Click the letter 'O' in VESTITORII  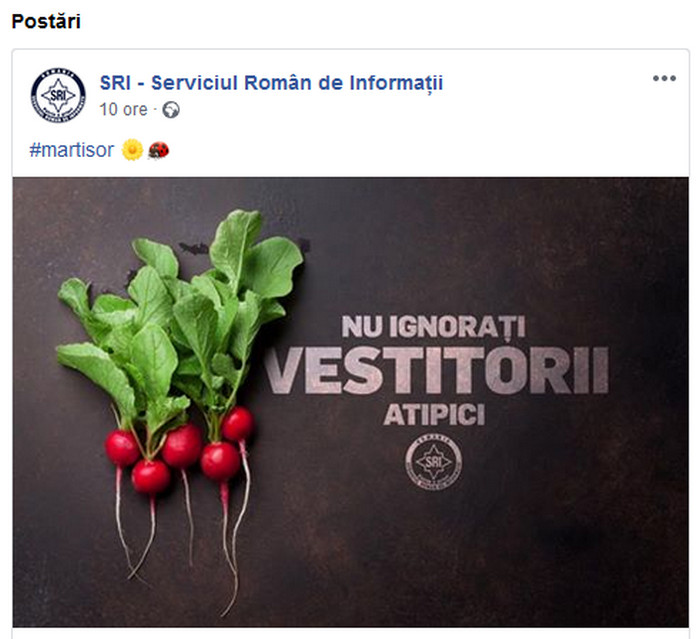coord(506,370)
